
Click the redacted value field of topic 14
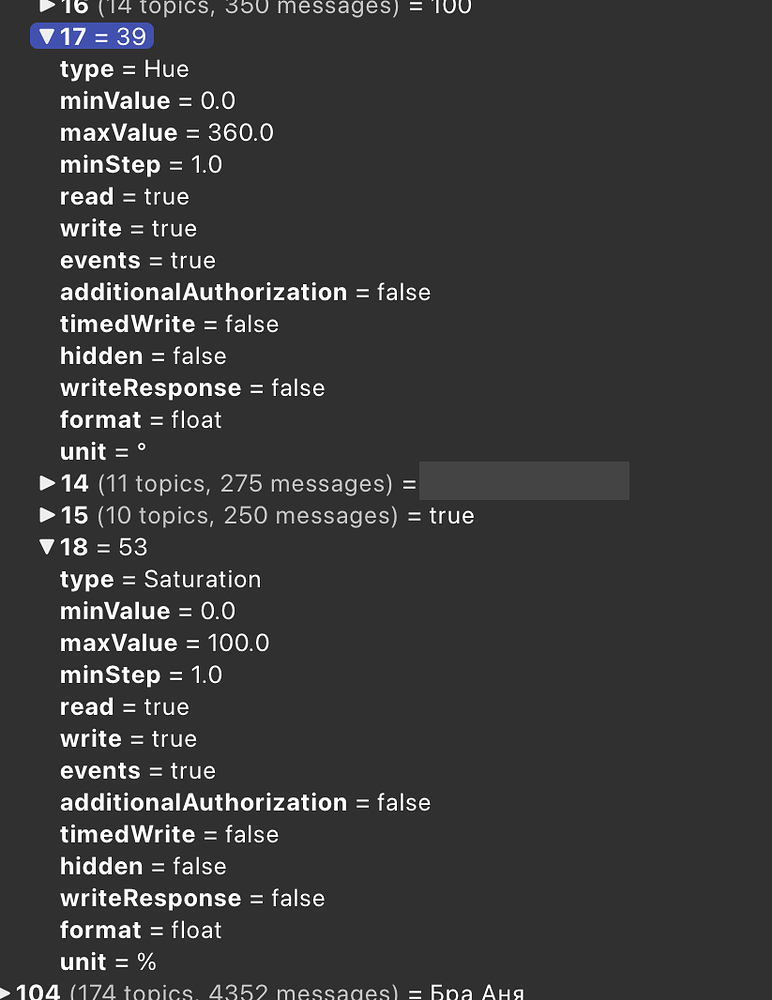coord(525,481)
